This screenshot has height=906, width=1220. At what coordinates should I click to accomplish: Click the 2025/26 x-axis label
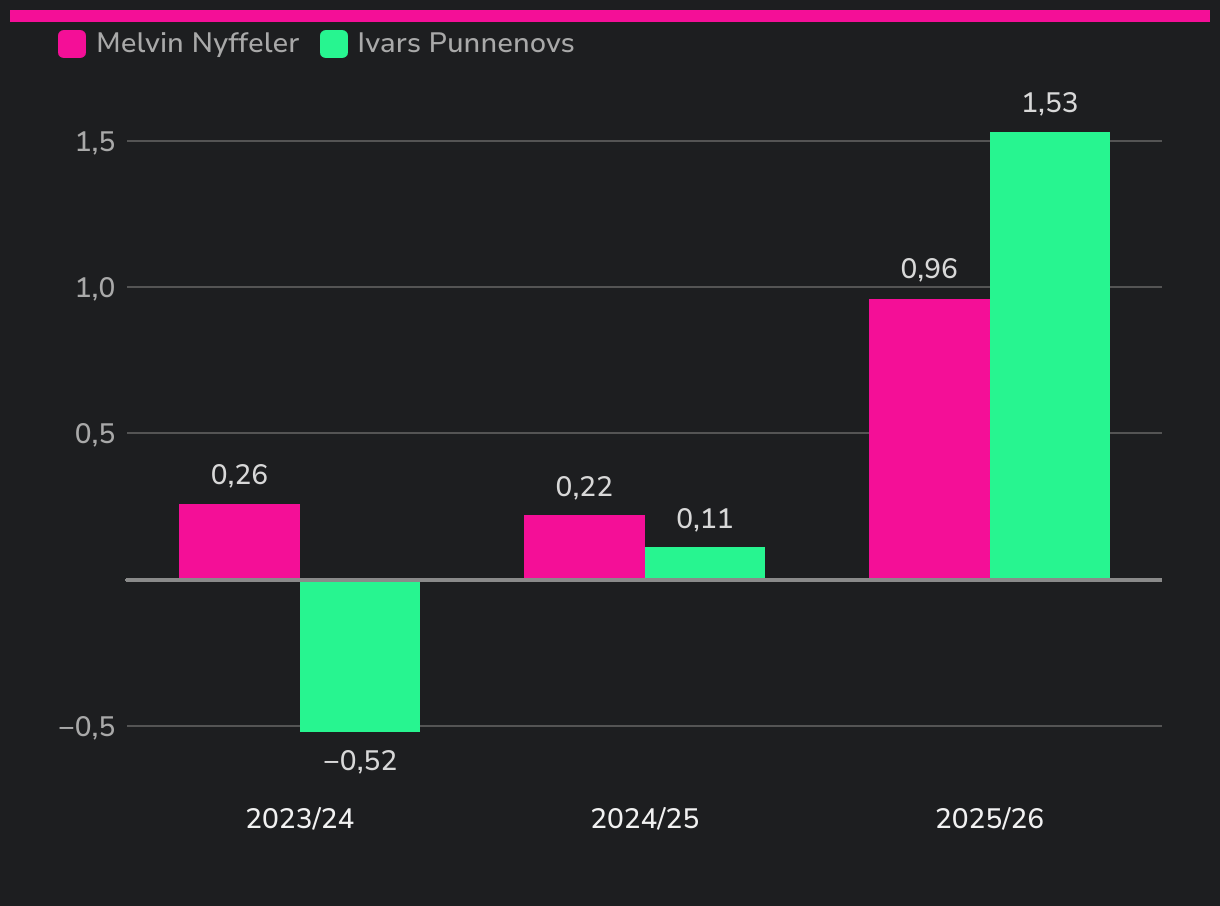tap(990, 819)
